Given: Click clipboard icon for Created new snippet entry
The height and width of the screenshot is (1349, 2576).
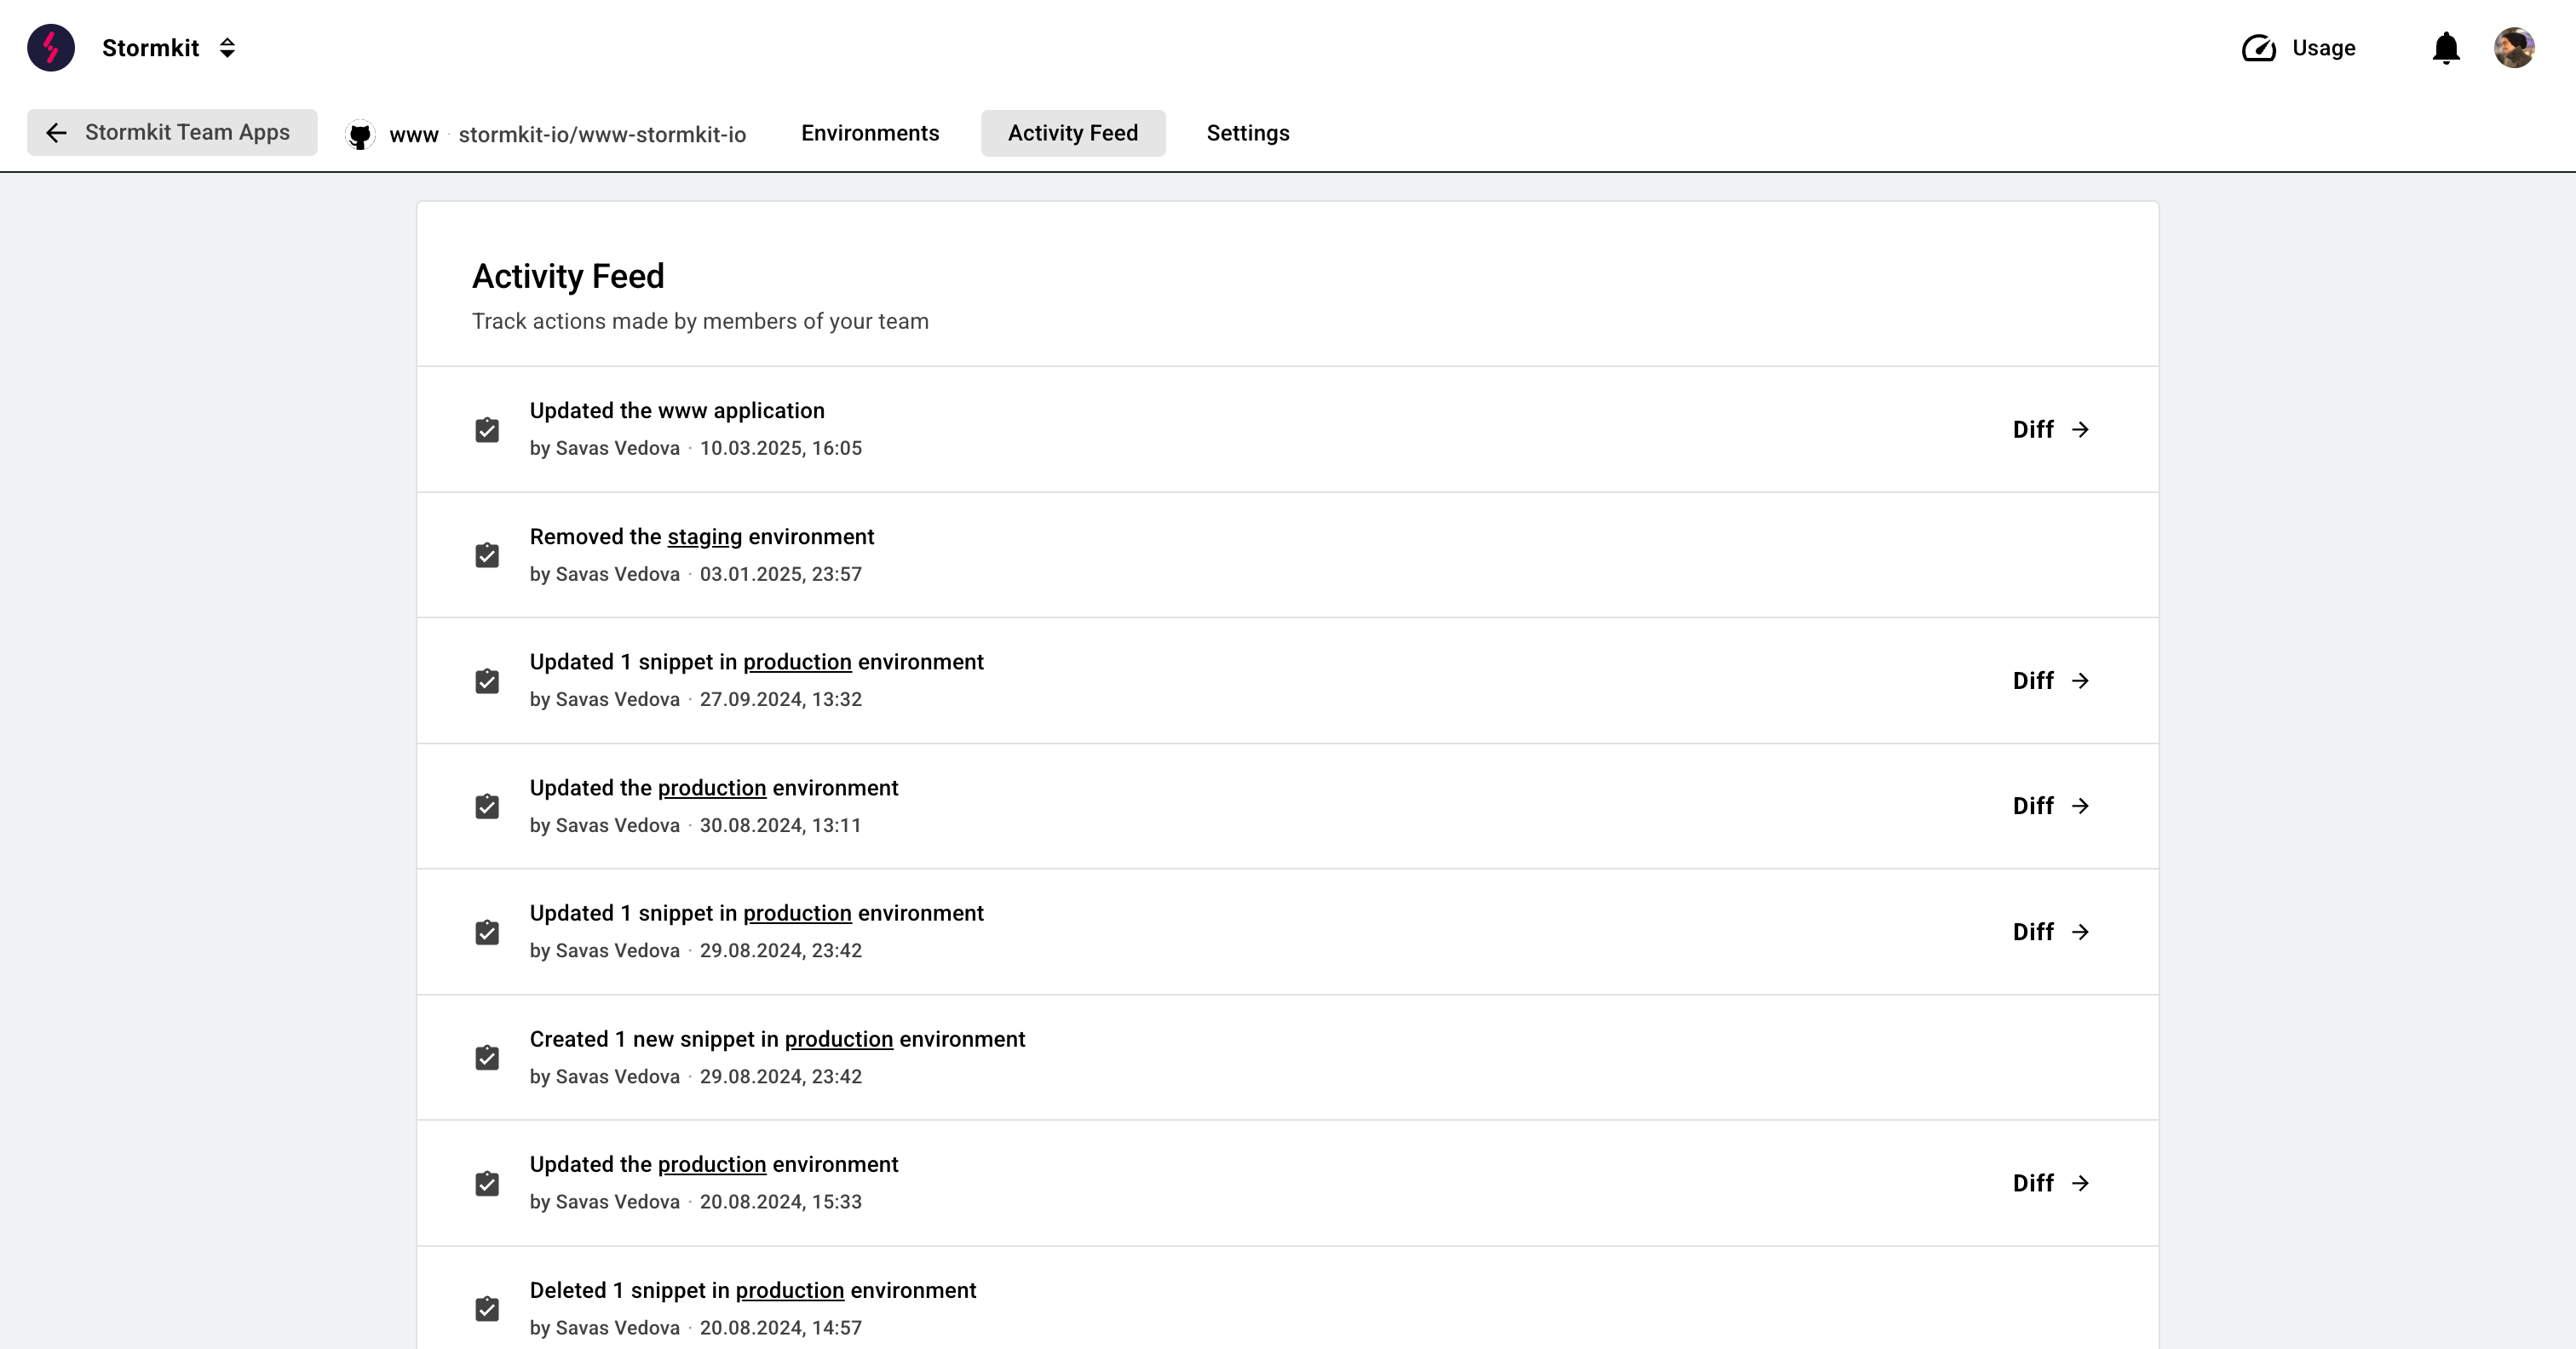Looking at the screenshot, I should (487, 1058).
